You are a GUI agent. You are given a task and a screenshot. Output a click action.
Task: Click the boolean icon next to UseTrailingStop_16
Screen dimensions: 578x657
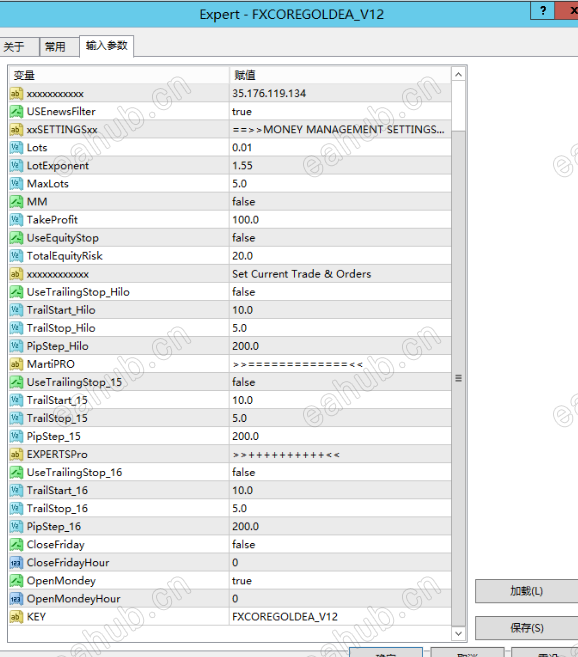[x=16, y=472]
